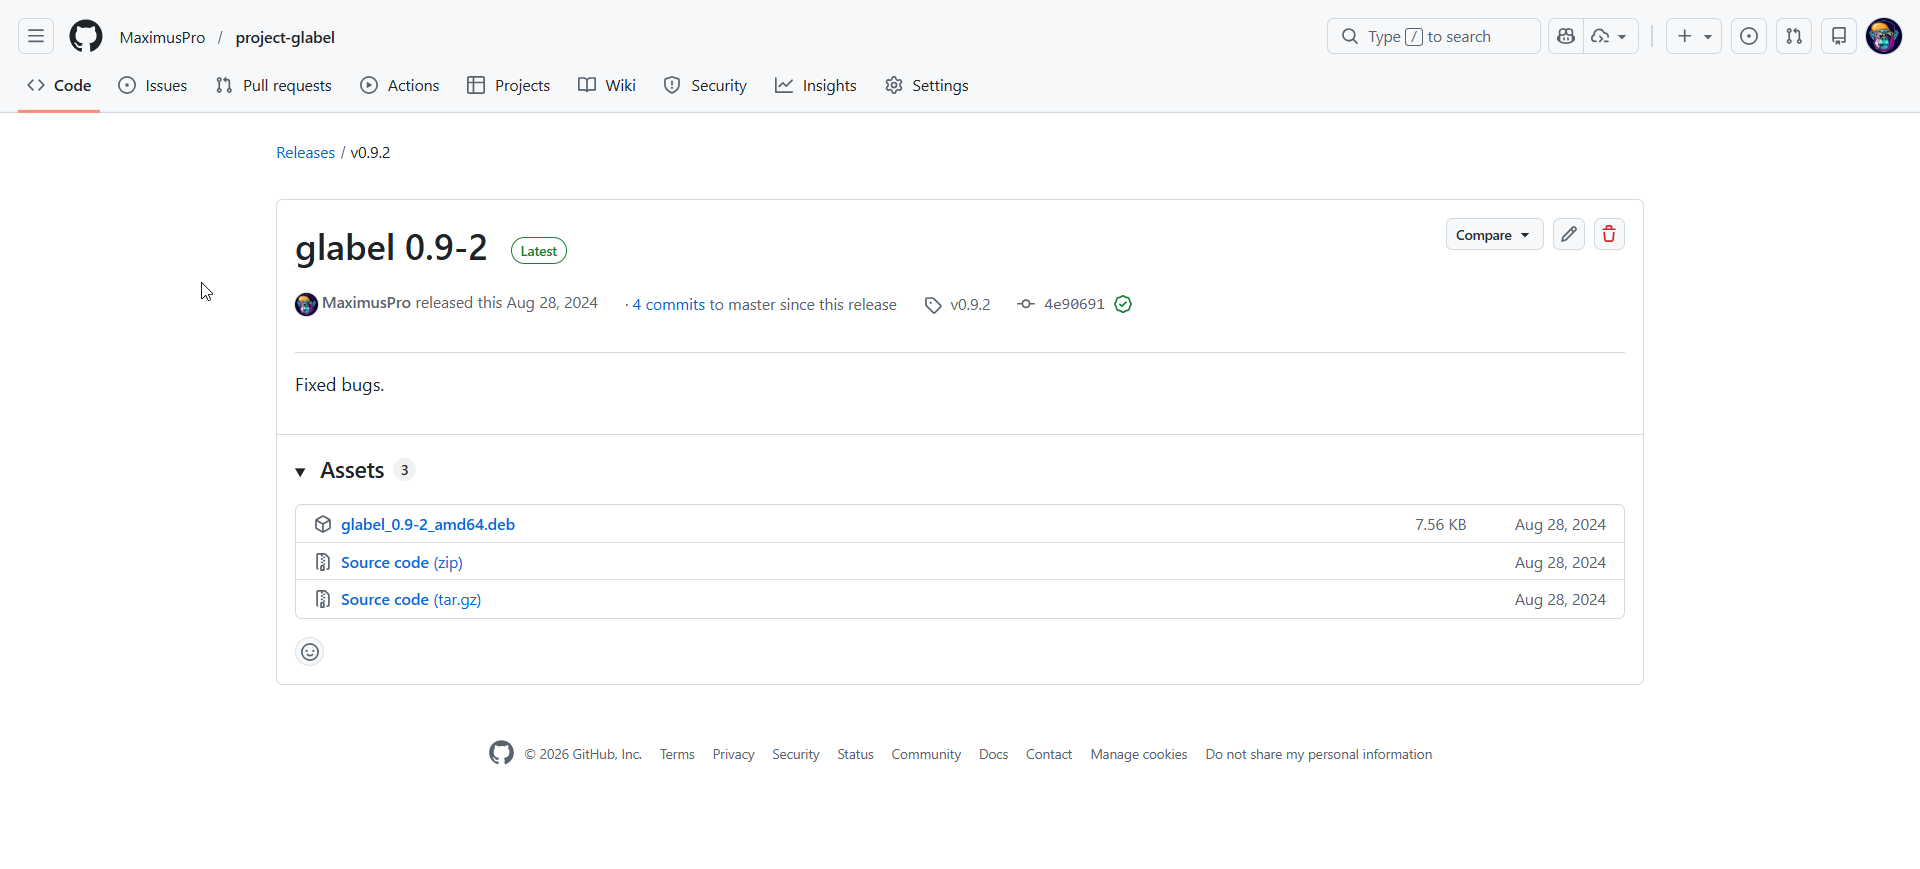The image size is (1920, 869).
Task: Open the Issues inbox icon in header
Action: (1749, 37)
